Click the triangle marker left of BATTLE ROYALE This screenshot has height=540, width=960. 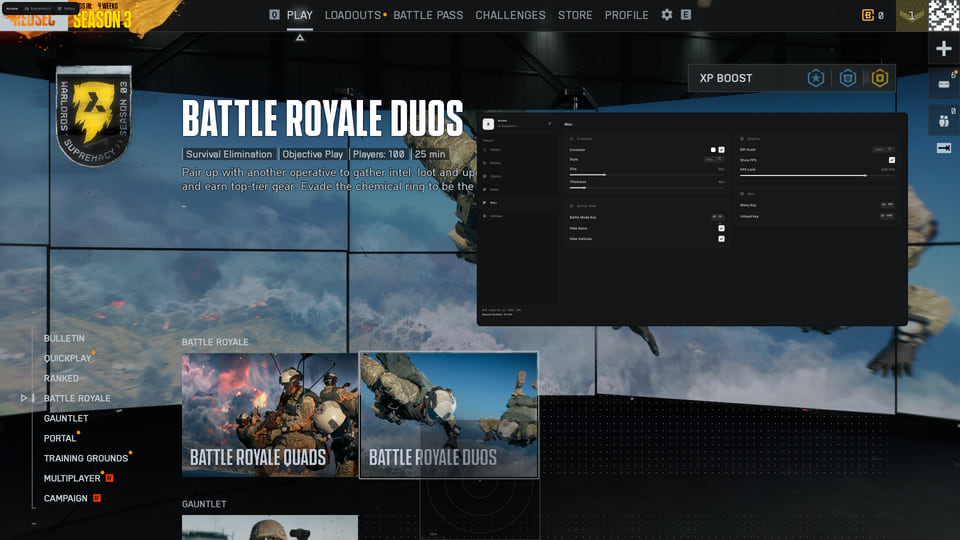23,398
